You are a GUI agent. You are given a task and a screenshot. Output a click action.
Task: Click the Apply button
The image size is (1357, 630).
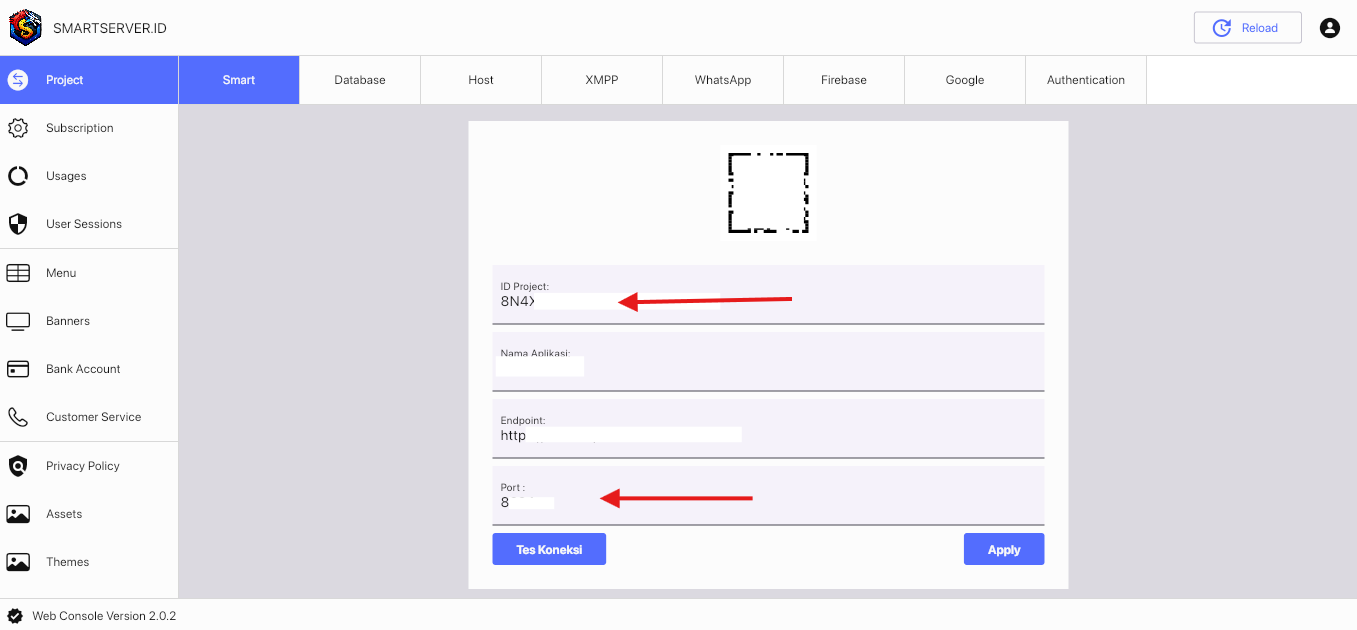tap(1004, 549)
